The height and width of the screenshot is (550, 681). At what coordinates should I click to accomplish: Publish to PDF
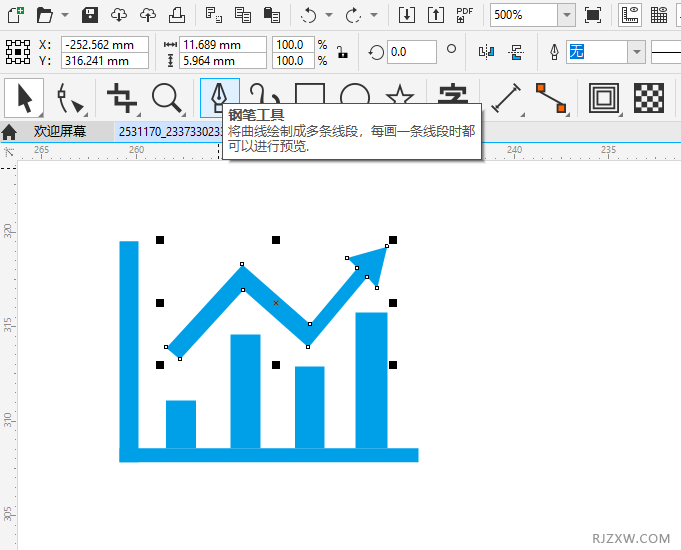point(464,15)
